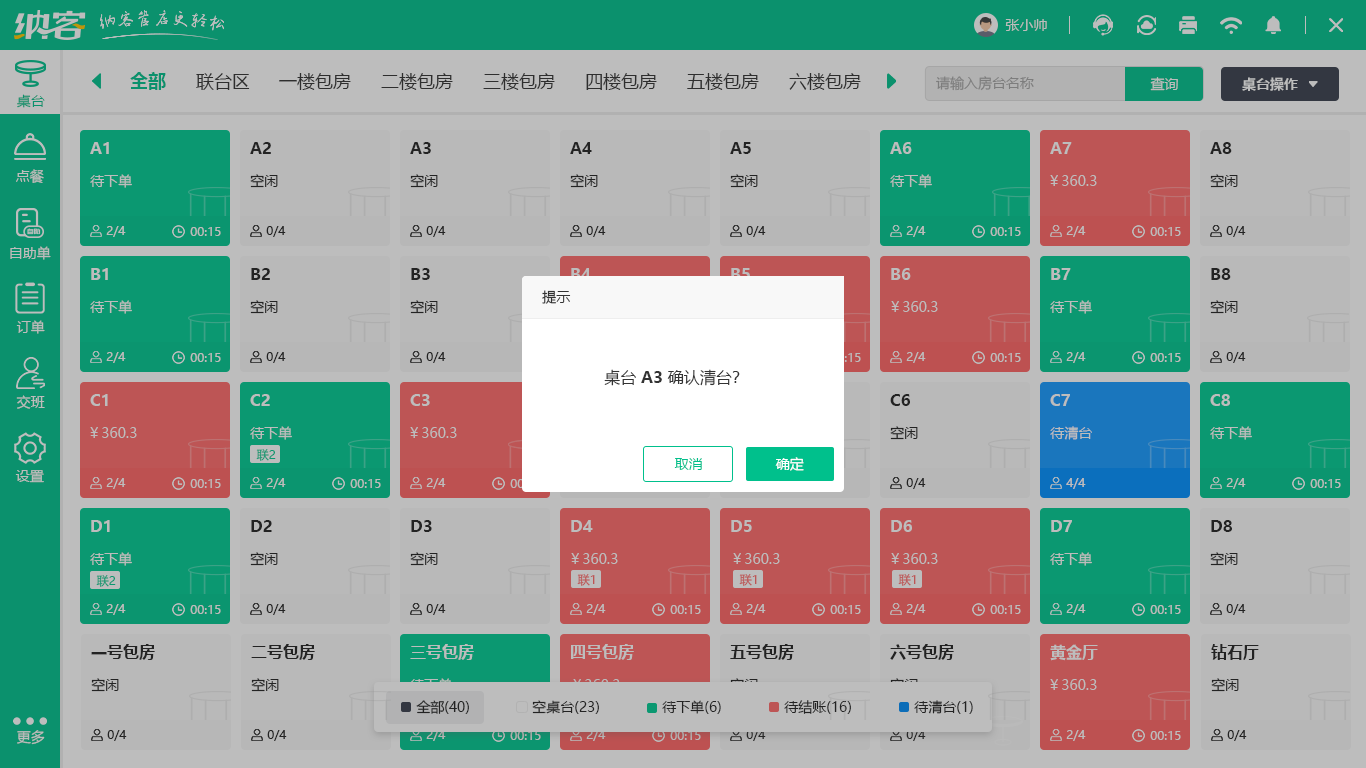1366x768 pixels.
Task: Open 设置 settings gear in sidebar
Action: coord(30,458)
